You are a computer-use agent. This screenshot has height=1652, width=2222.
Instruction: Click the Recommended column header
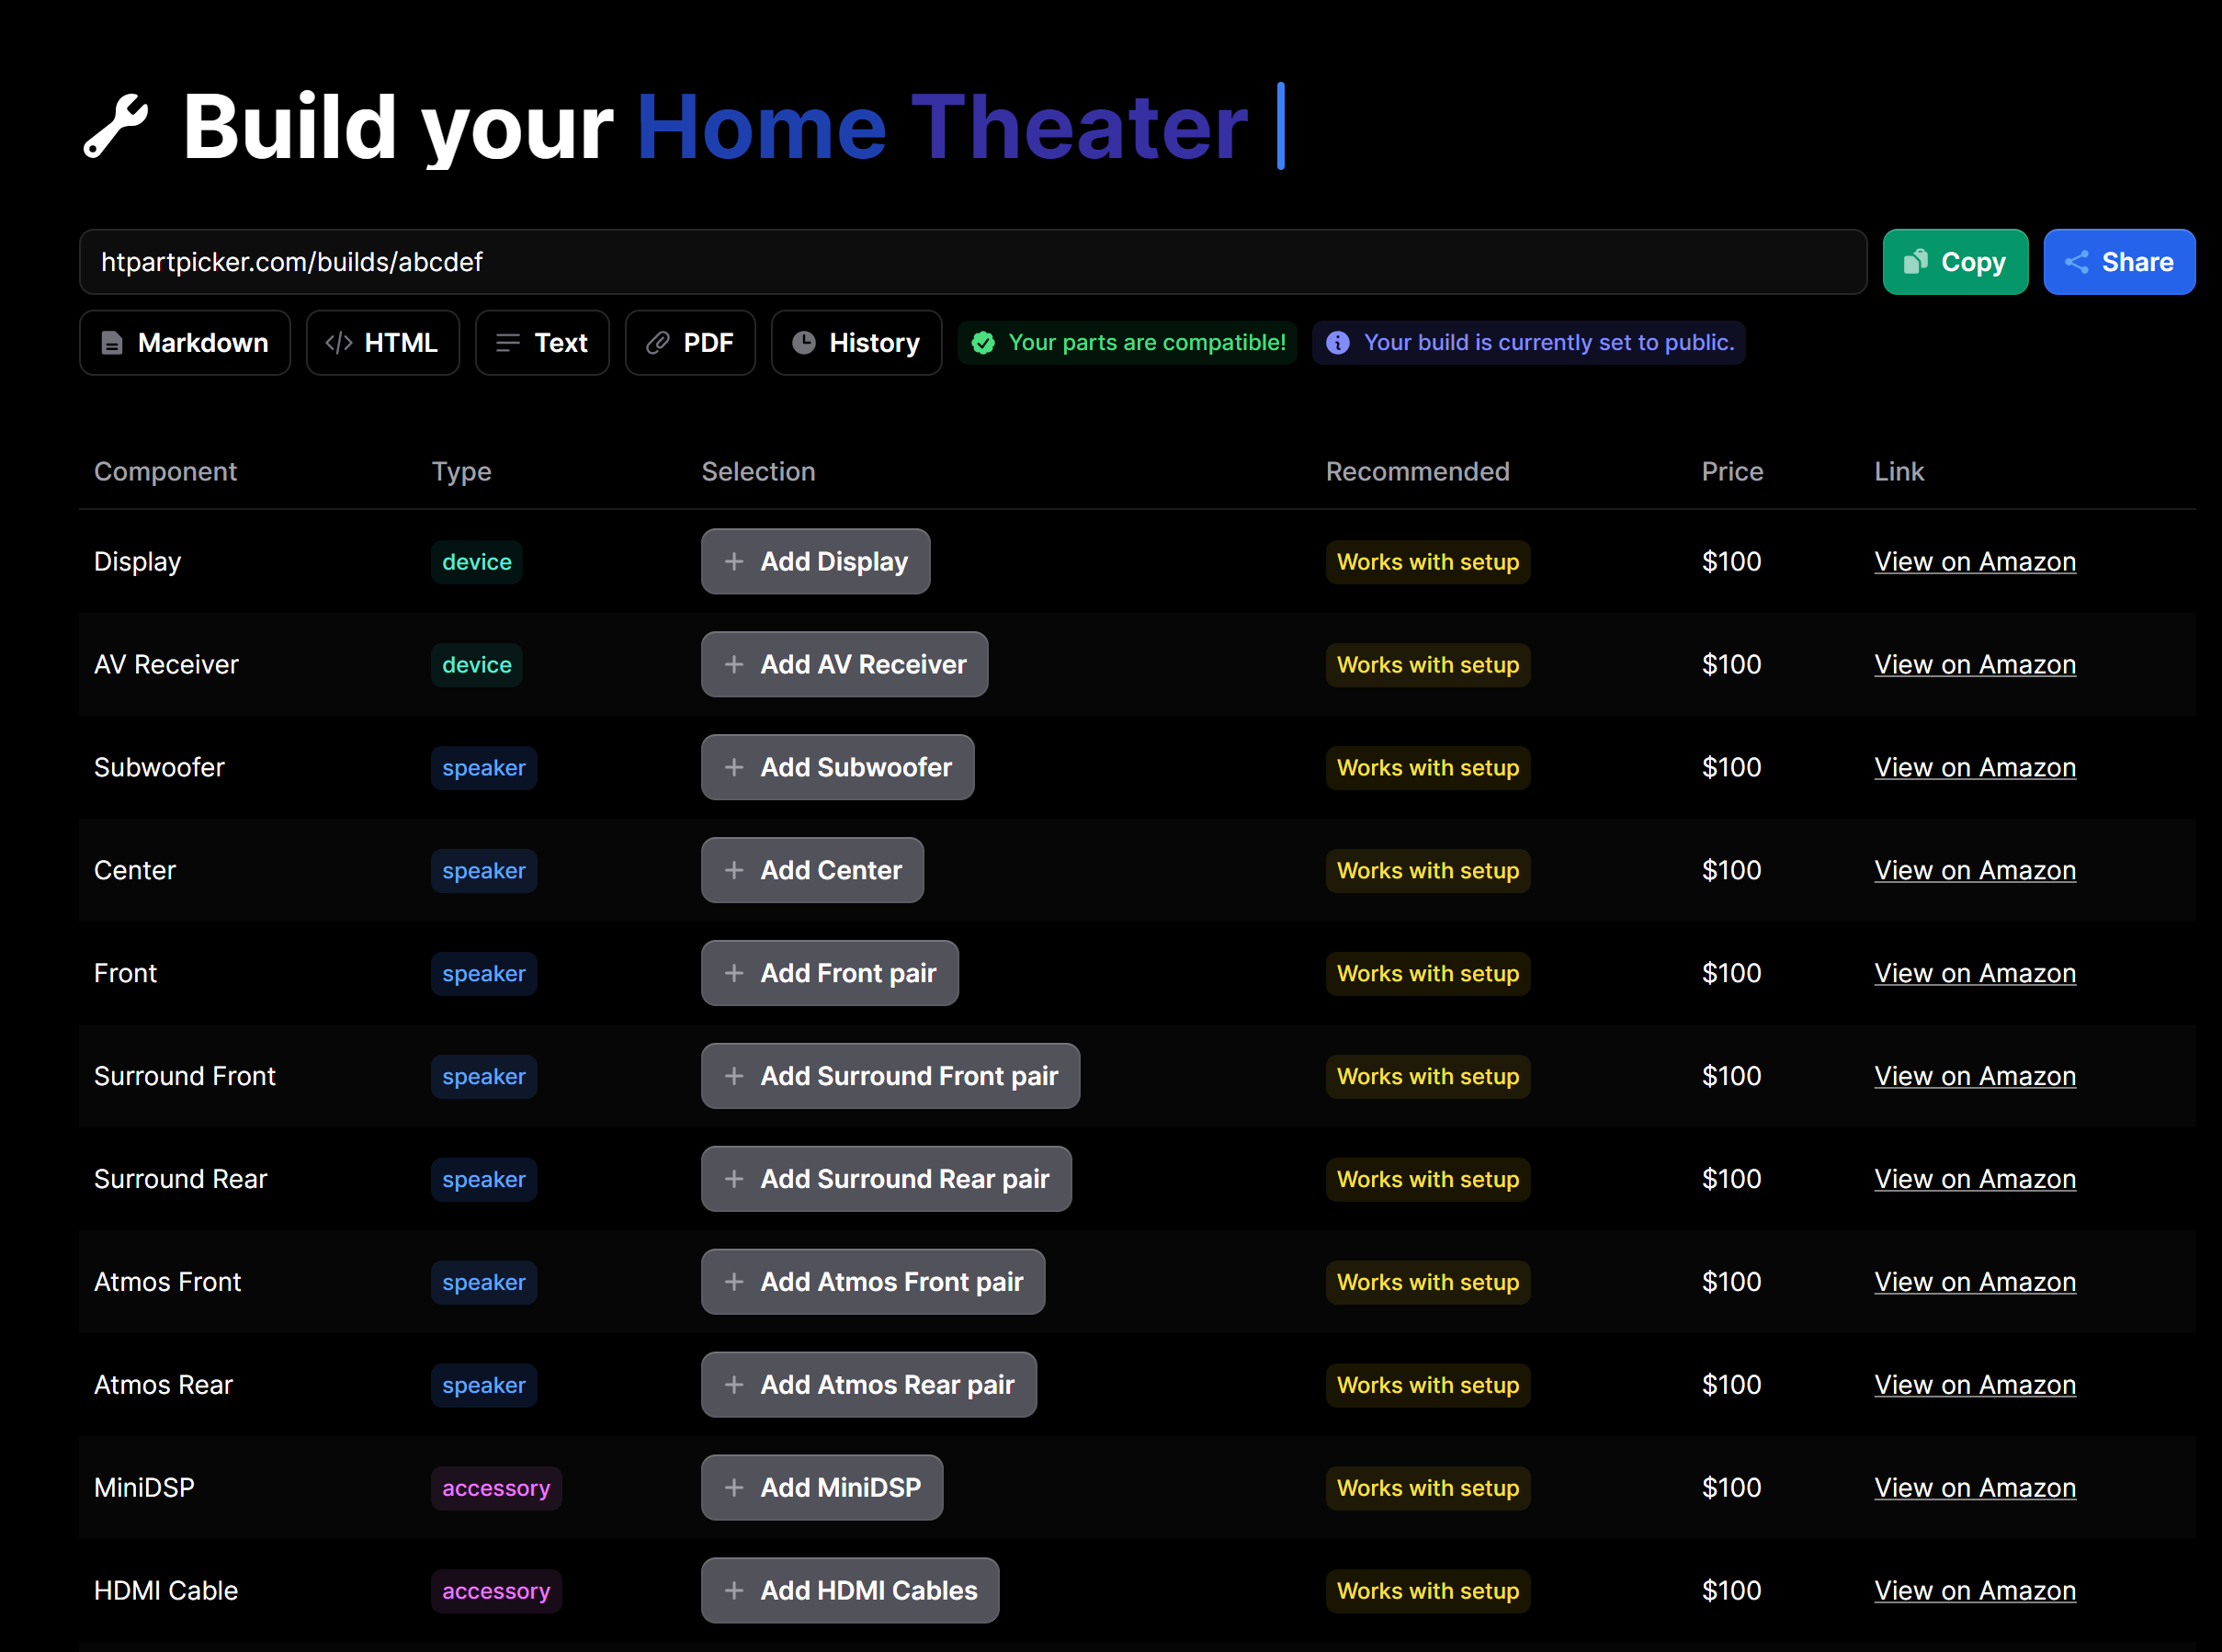pos(1418,472)
